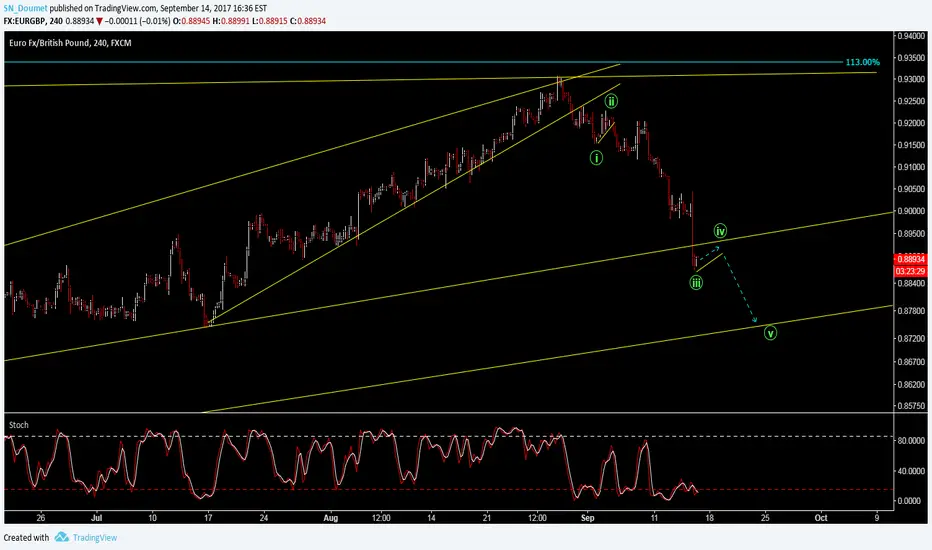The width and height of the screenshot is (932, 550).
Task: Click the TradingView cloud logo icon
Action: tap(62, 538)
